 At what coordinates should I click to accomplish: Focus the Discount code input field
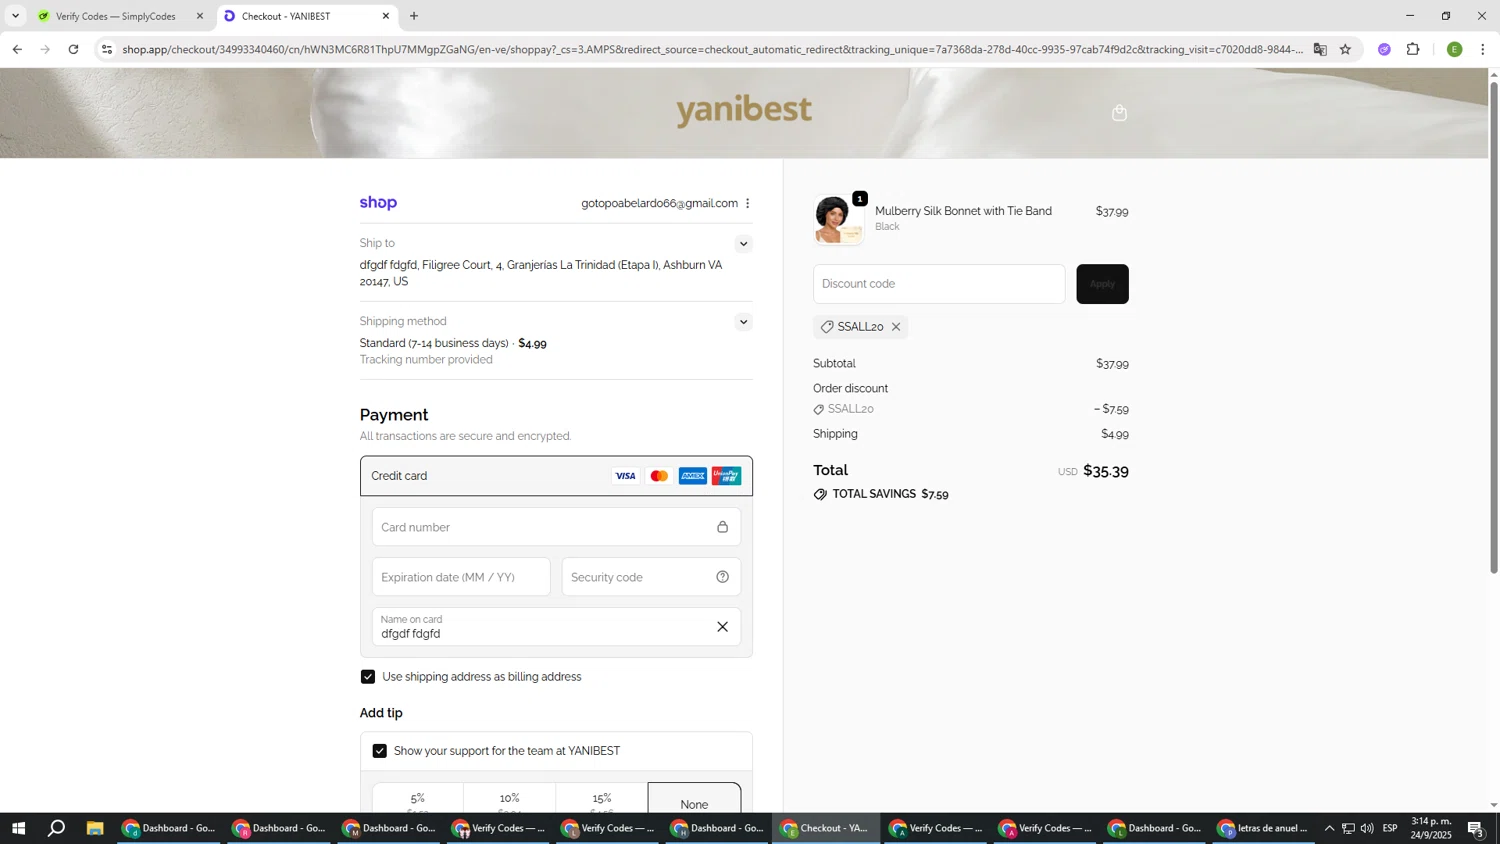point(939,284)
